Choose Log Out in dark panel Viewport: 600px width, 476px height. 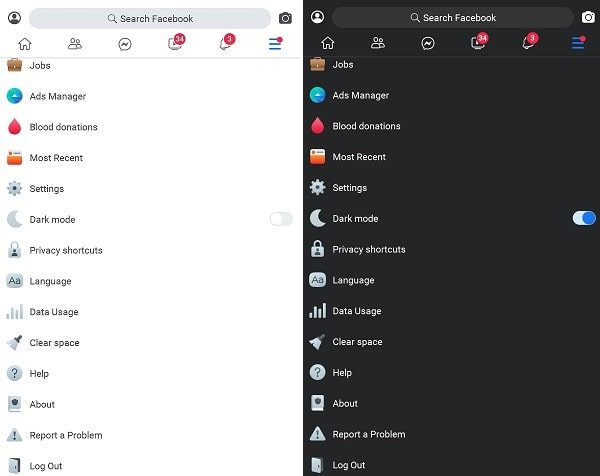pos(349,465)
